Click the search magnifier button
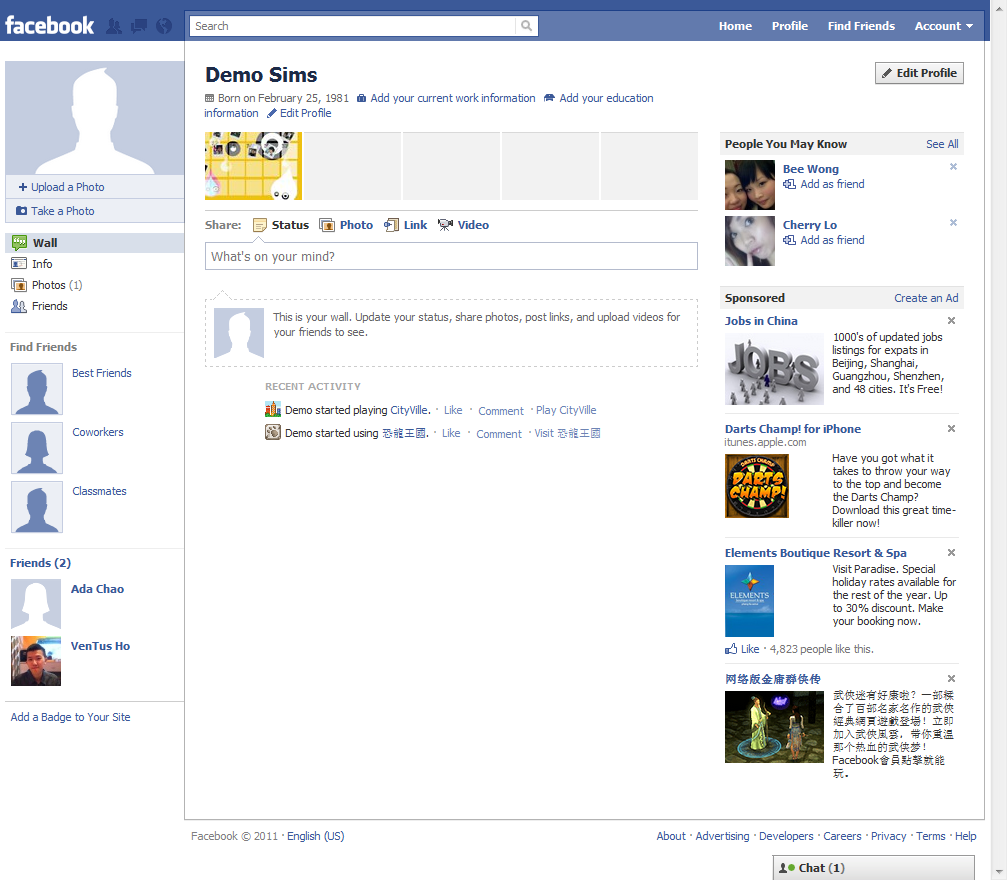 (526, 26)
